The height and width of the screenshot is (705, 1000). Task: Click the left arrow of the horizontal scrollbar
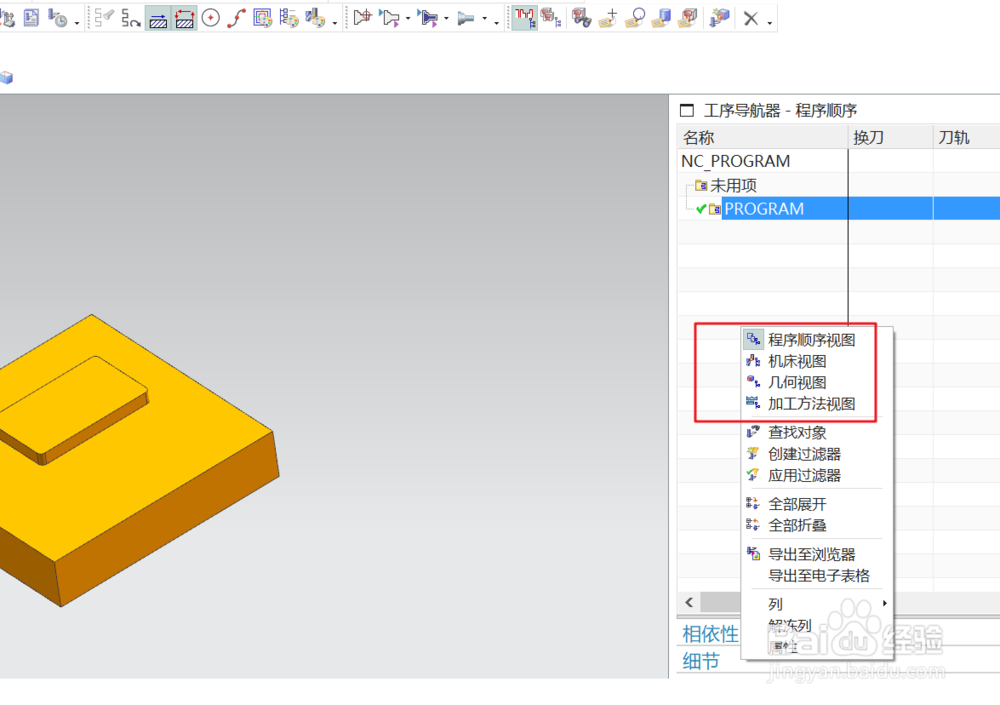[689, 601]
